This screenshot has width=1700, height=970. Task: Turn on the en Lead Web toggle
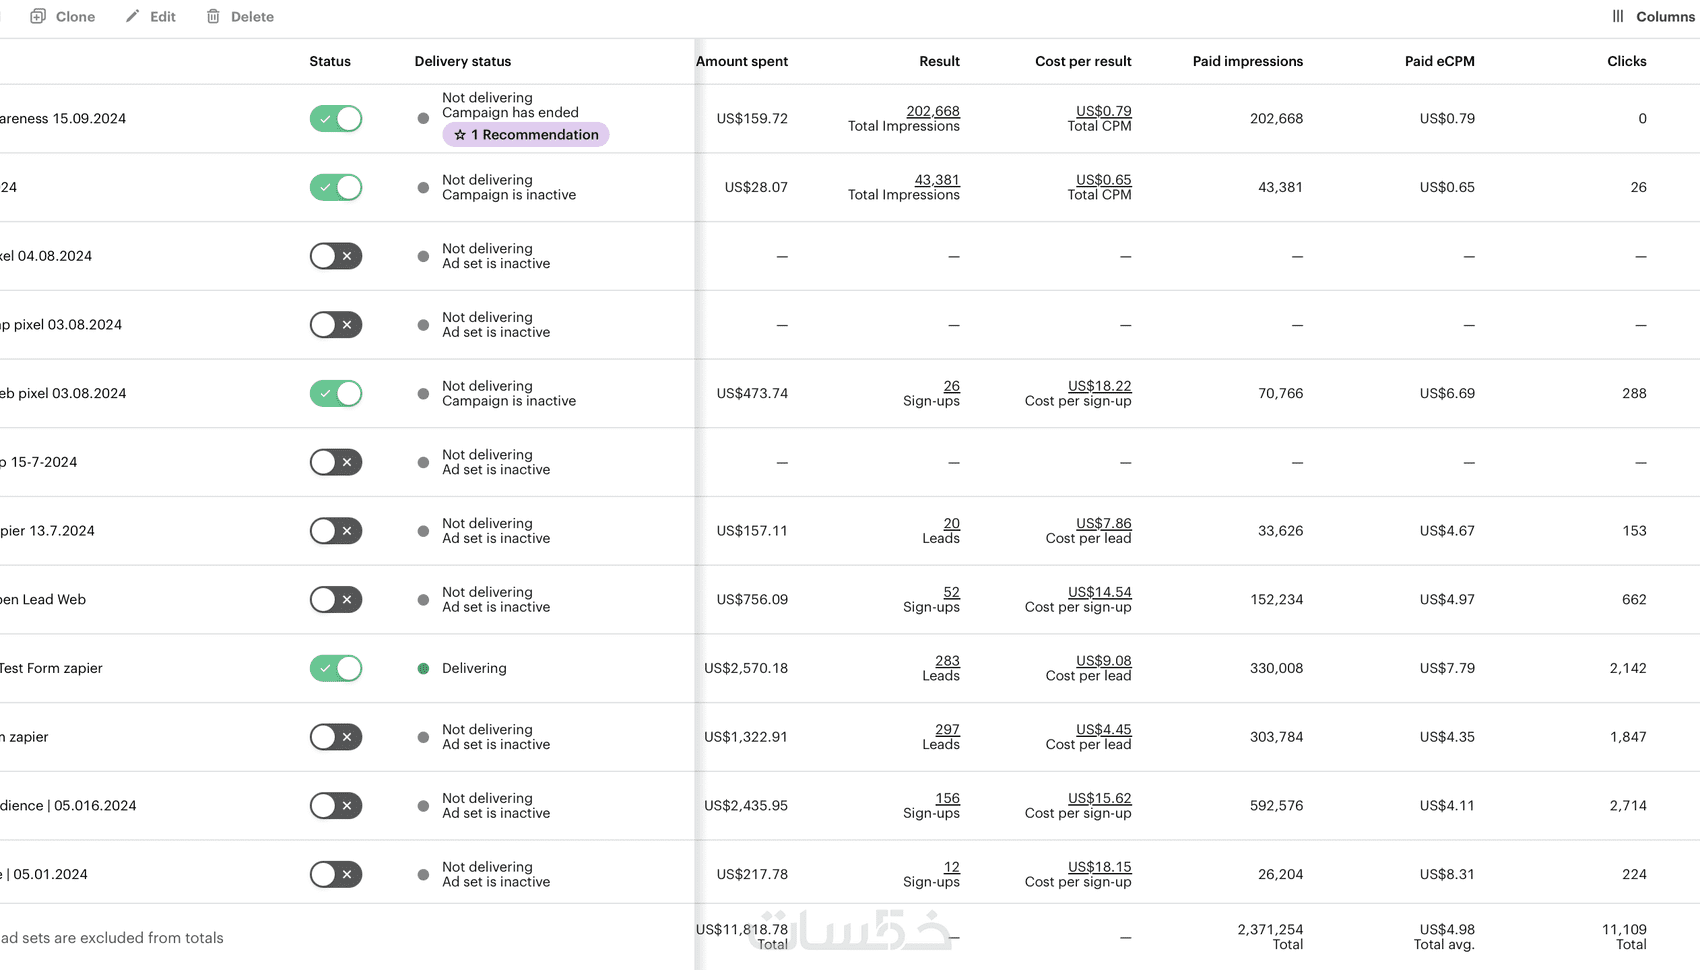pyautogui.click(x=336, y=600)
